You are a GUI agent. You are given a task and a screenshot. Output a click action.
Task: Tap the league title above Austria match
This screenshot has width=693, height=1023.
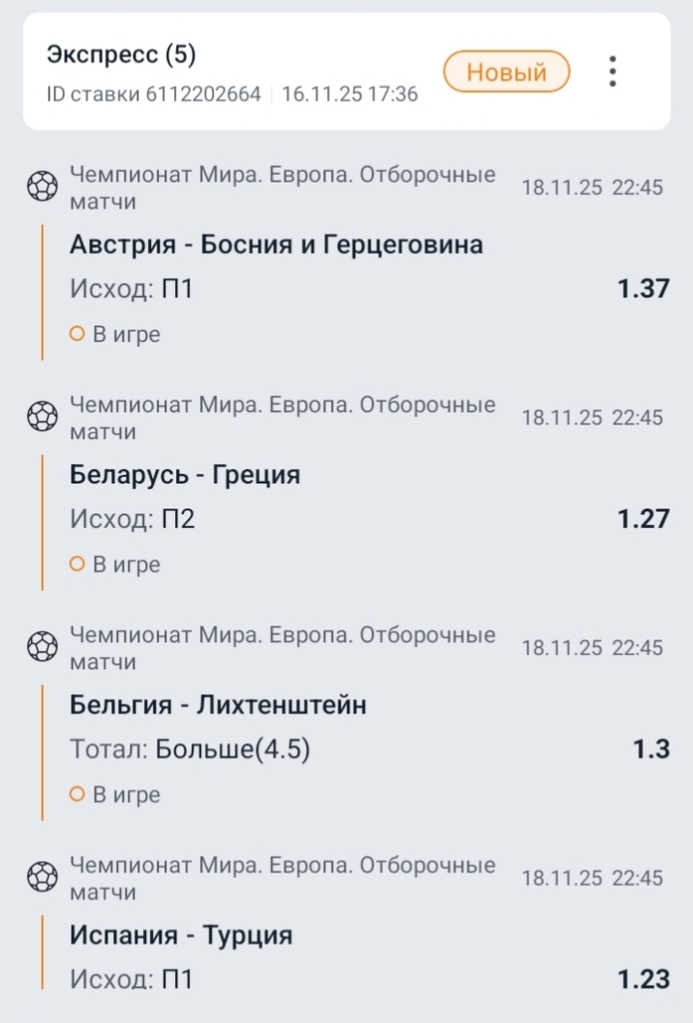(282, 188)
